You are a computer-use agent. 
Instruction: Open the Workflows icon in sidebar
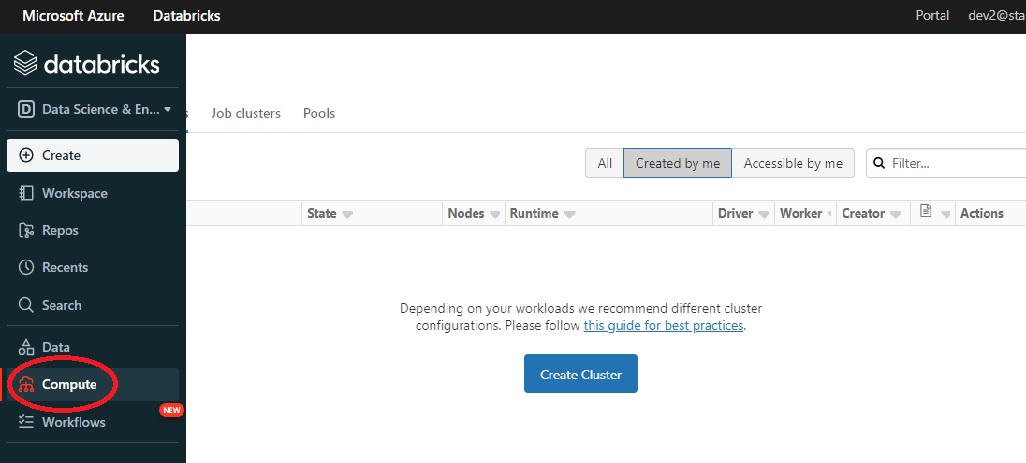(27, 422)
